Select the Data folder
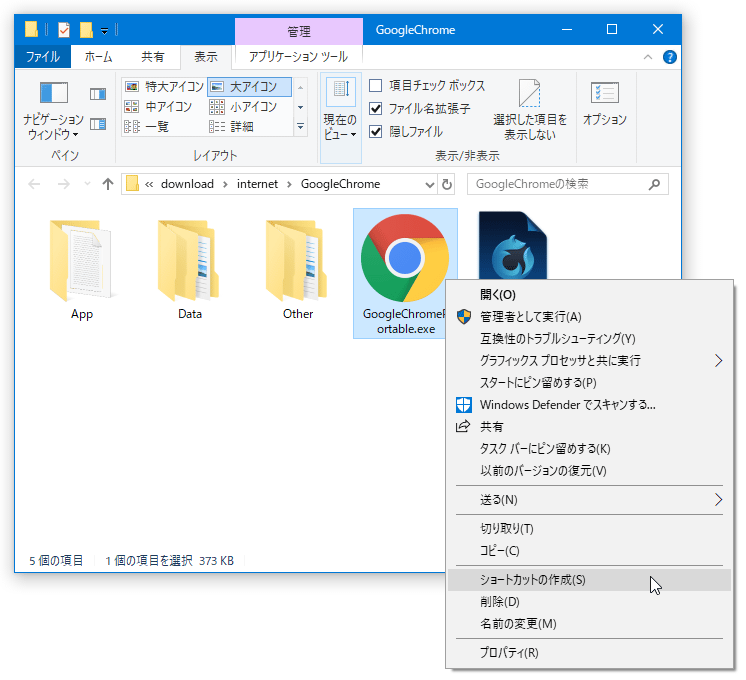 (x=189, y=270)
